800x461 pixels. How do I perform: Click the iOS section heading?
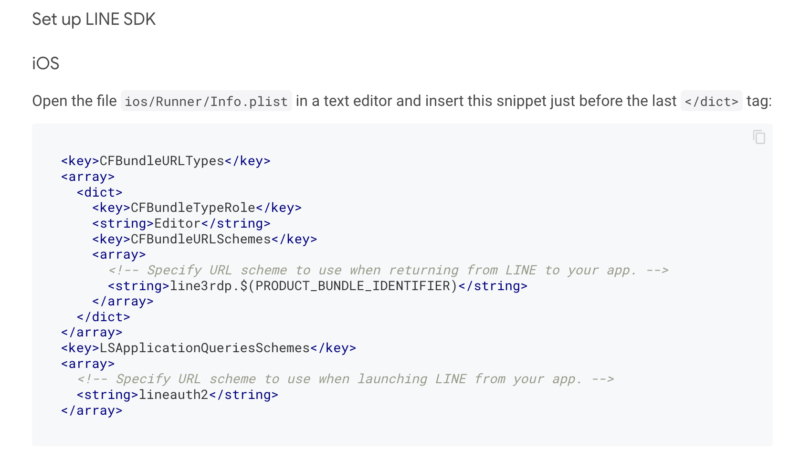(46, 63)
